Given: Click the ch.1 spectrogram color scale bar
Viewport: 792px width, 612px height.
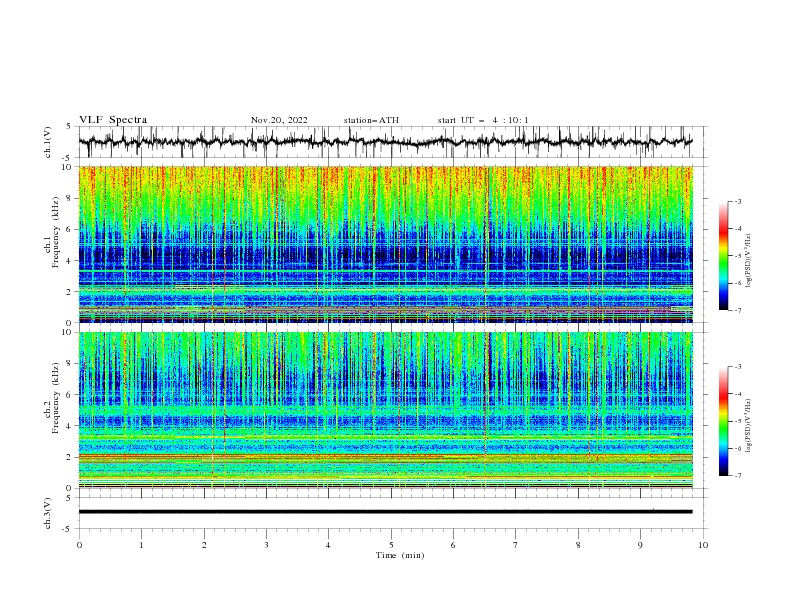Looking at the screenshot, I should point(724,256).
